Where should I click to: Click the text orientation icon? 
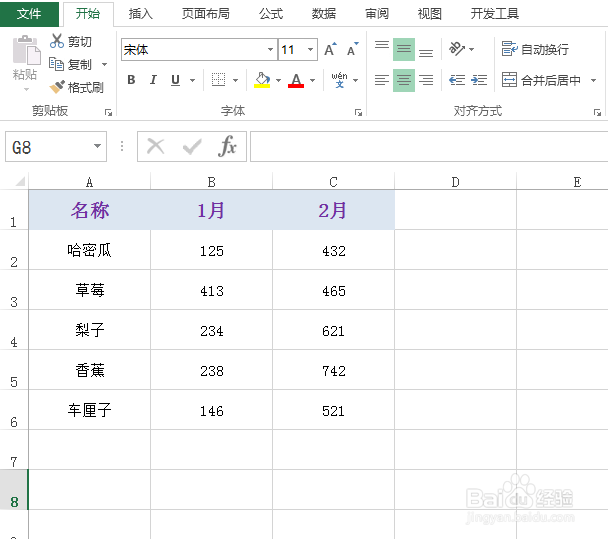point(456,49)
